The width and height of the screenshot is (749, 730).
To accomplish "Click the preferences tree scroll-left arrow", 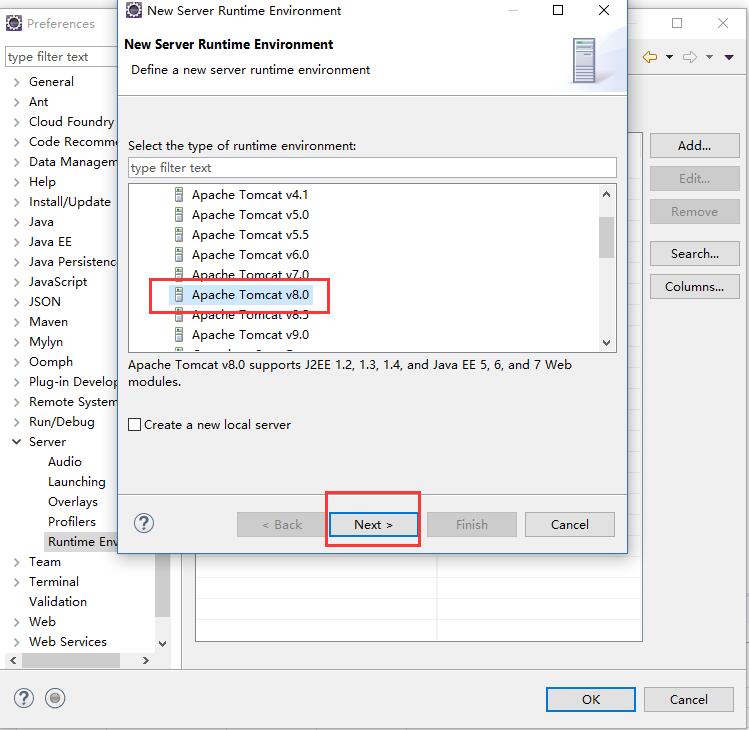I will [x=13, y=661].
